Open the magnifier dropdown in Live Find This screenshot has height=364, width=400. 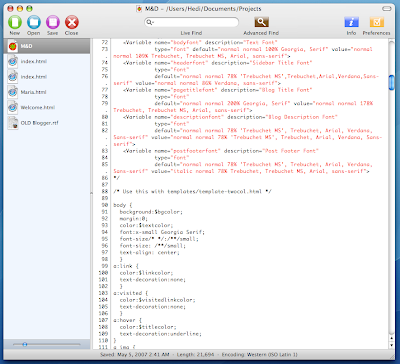(150, 22)
